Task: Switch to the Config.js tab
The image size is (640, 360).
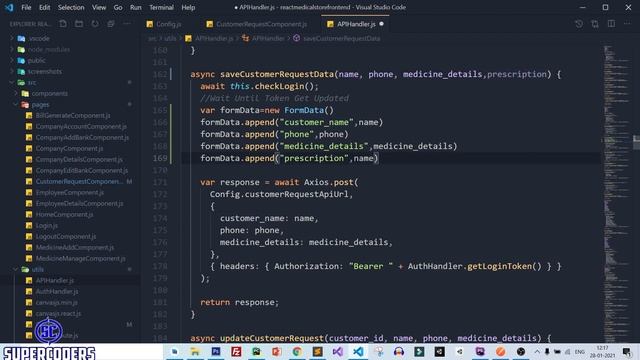Action: pos(164,24)
